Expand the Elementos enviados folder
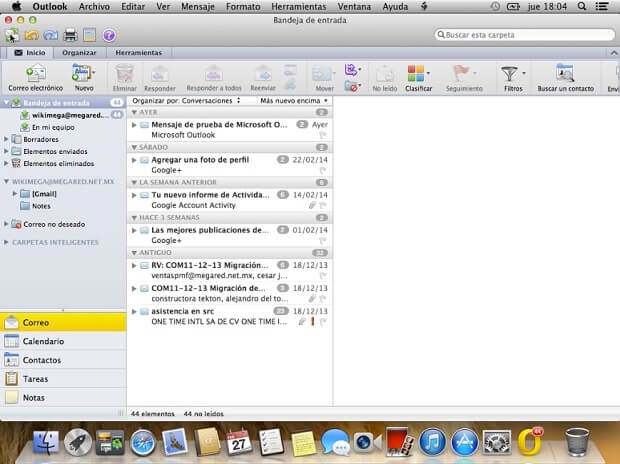 point(6,151)
